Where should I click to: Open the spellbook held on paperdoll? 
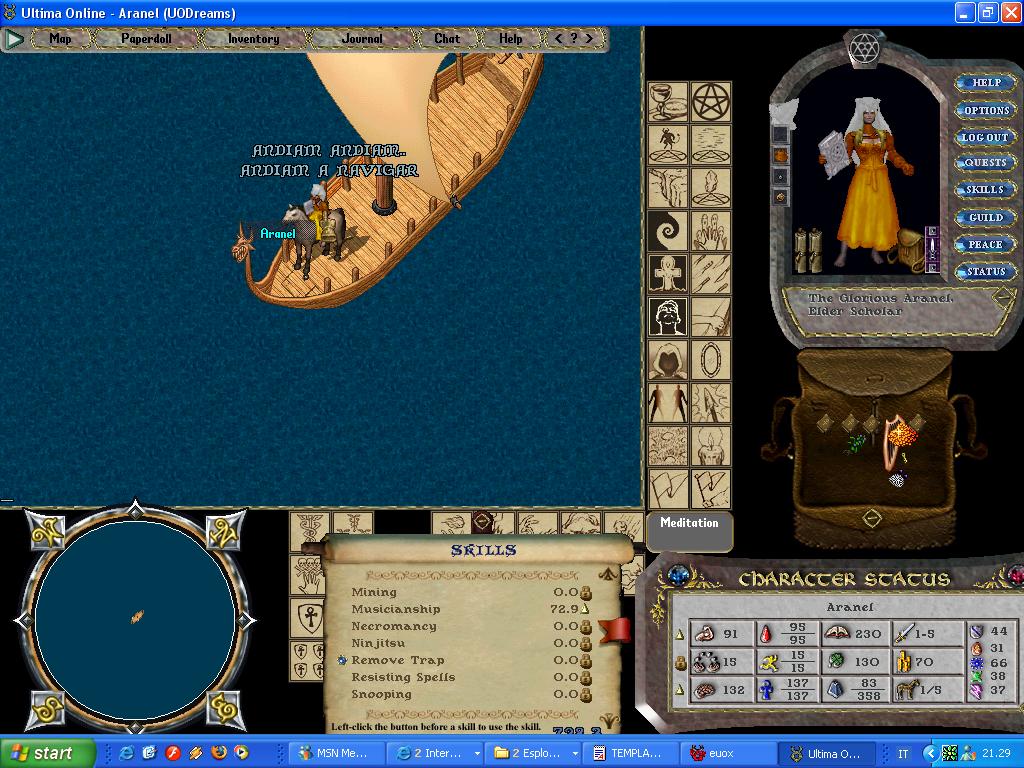[x=833, y=154]
